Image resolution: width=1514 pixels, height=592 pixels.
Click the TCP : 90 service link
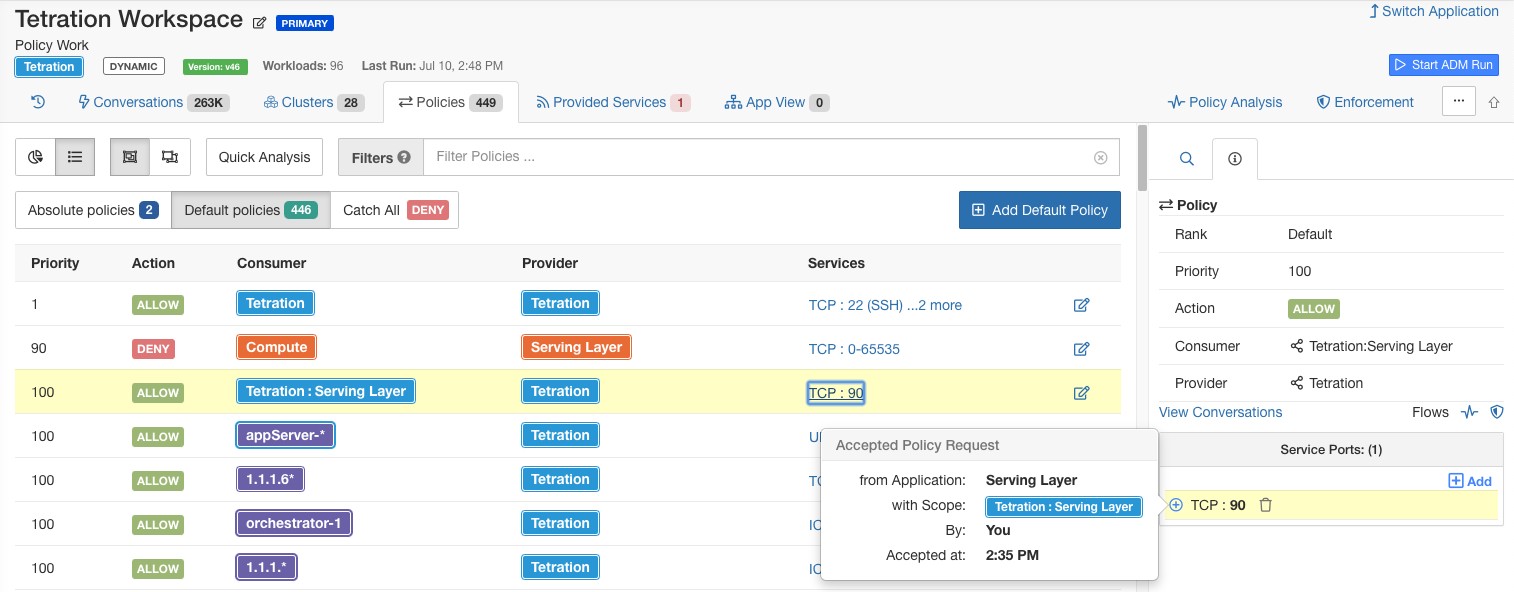(836, 393)
